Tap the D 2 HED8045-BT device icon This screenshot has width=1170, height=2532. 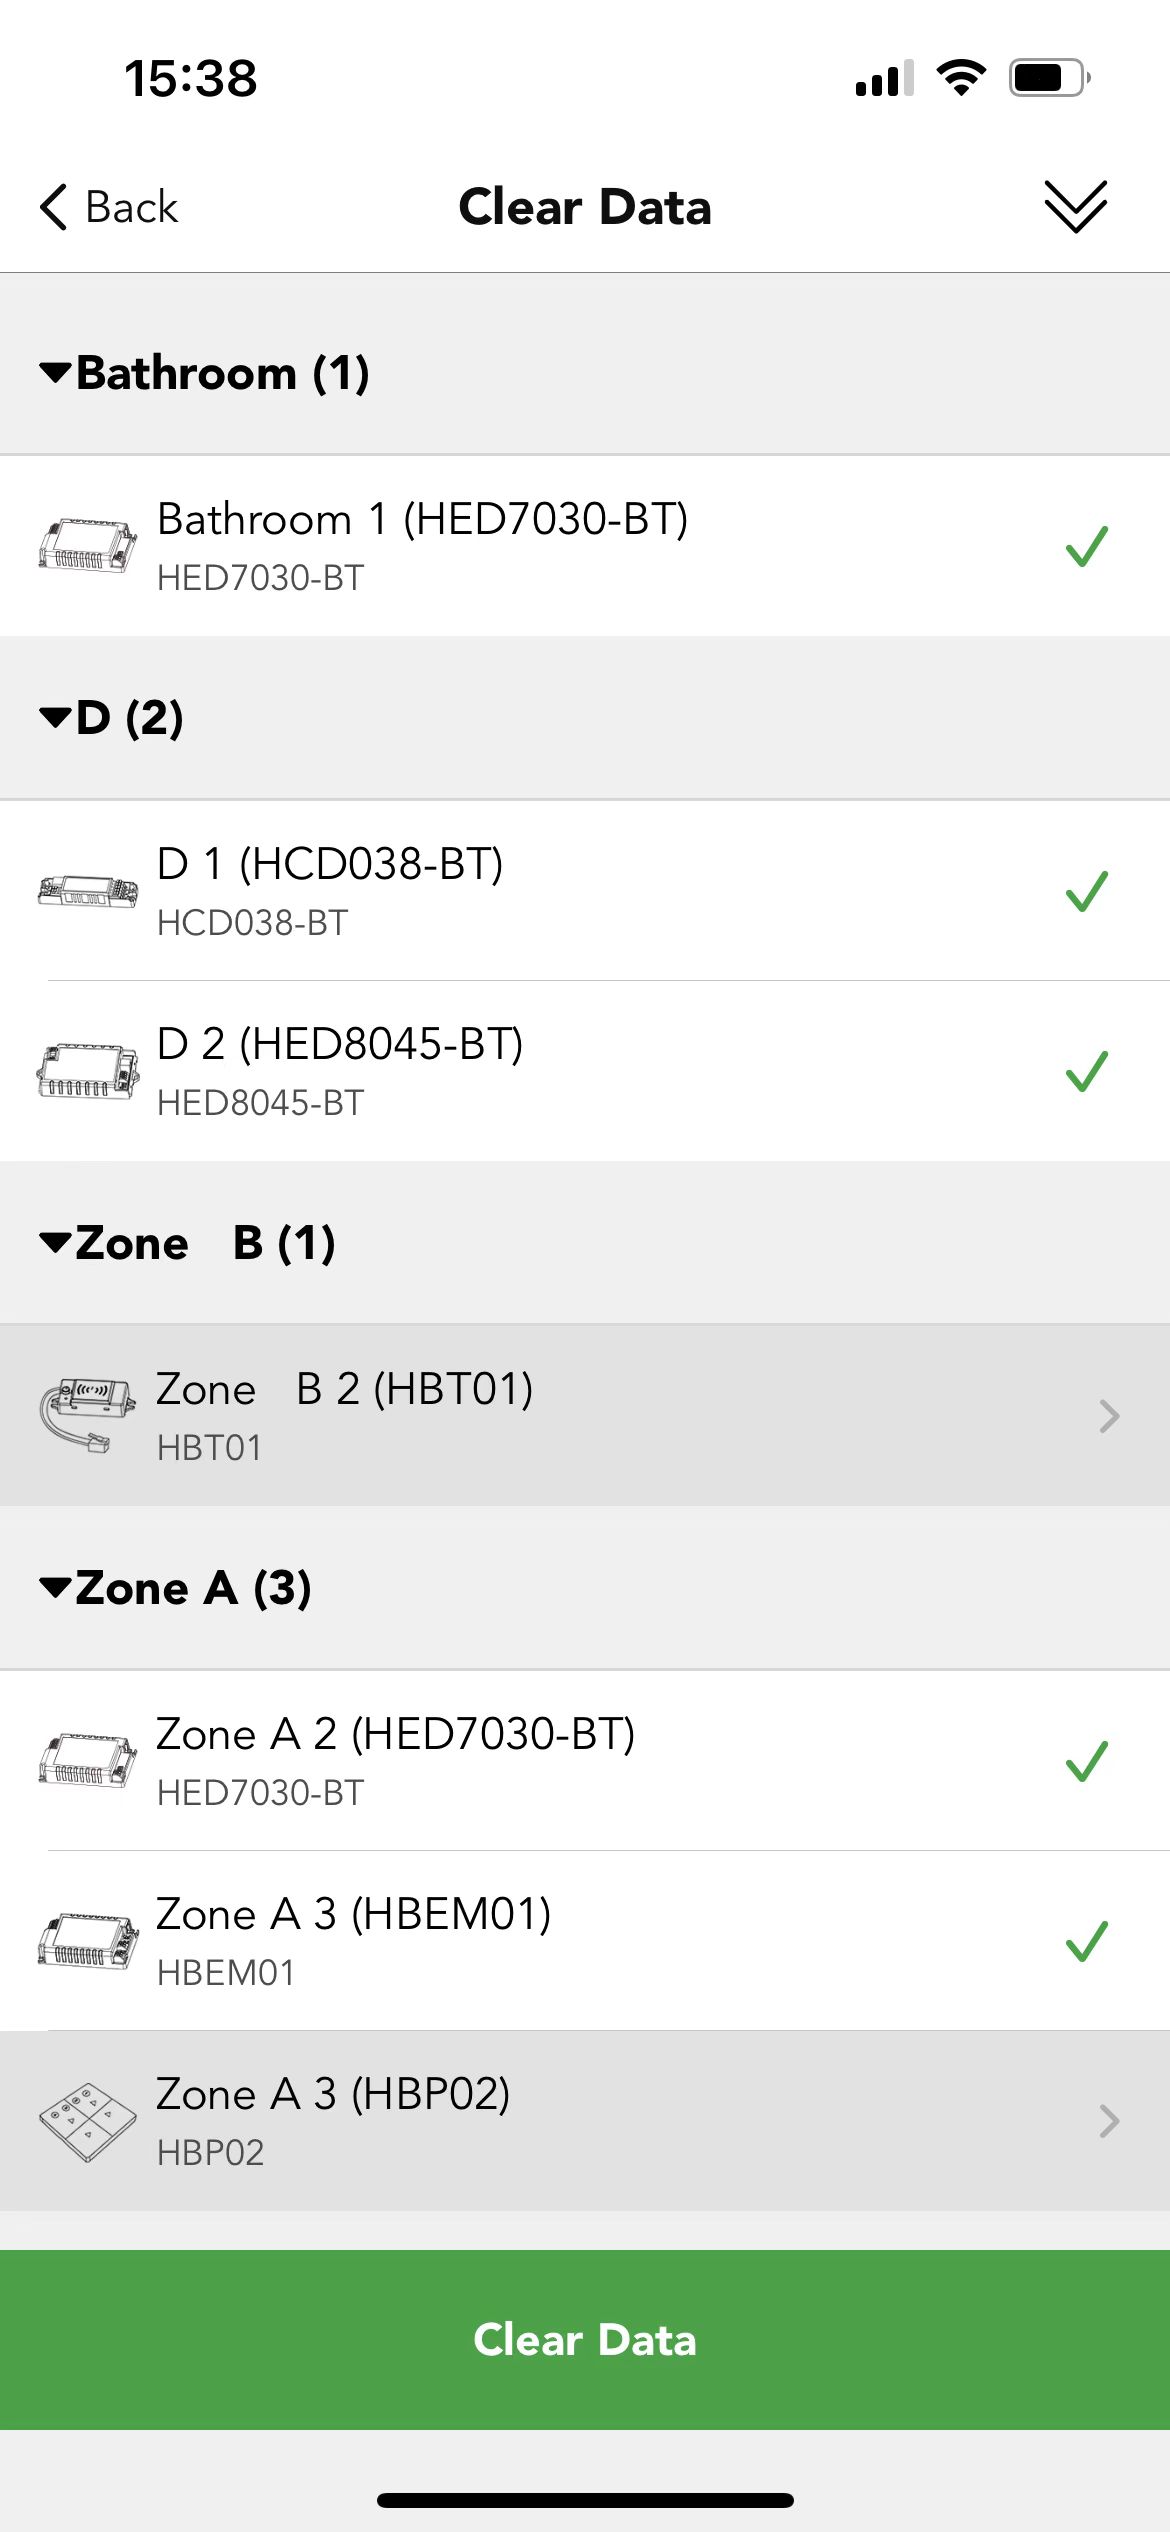click(88, 1071)
